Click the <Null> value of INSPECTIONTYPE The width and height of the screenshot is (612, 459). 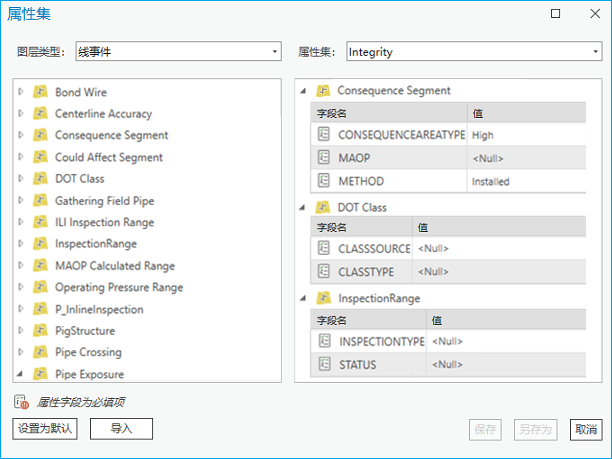(x=447, y=341)
